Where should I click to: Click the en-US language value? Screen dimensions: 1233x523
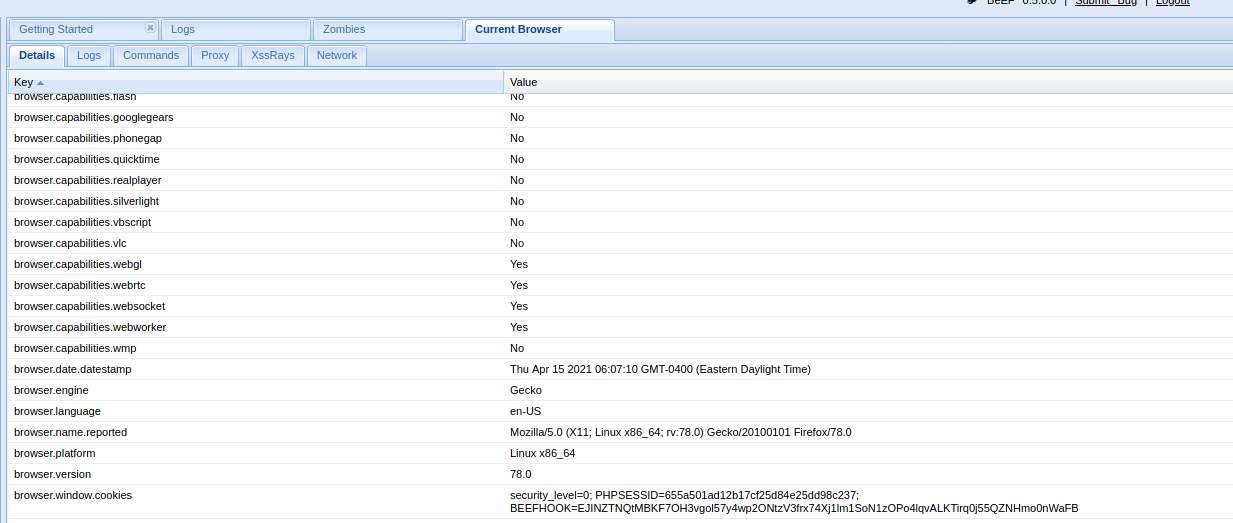(526, 411)
